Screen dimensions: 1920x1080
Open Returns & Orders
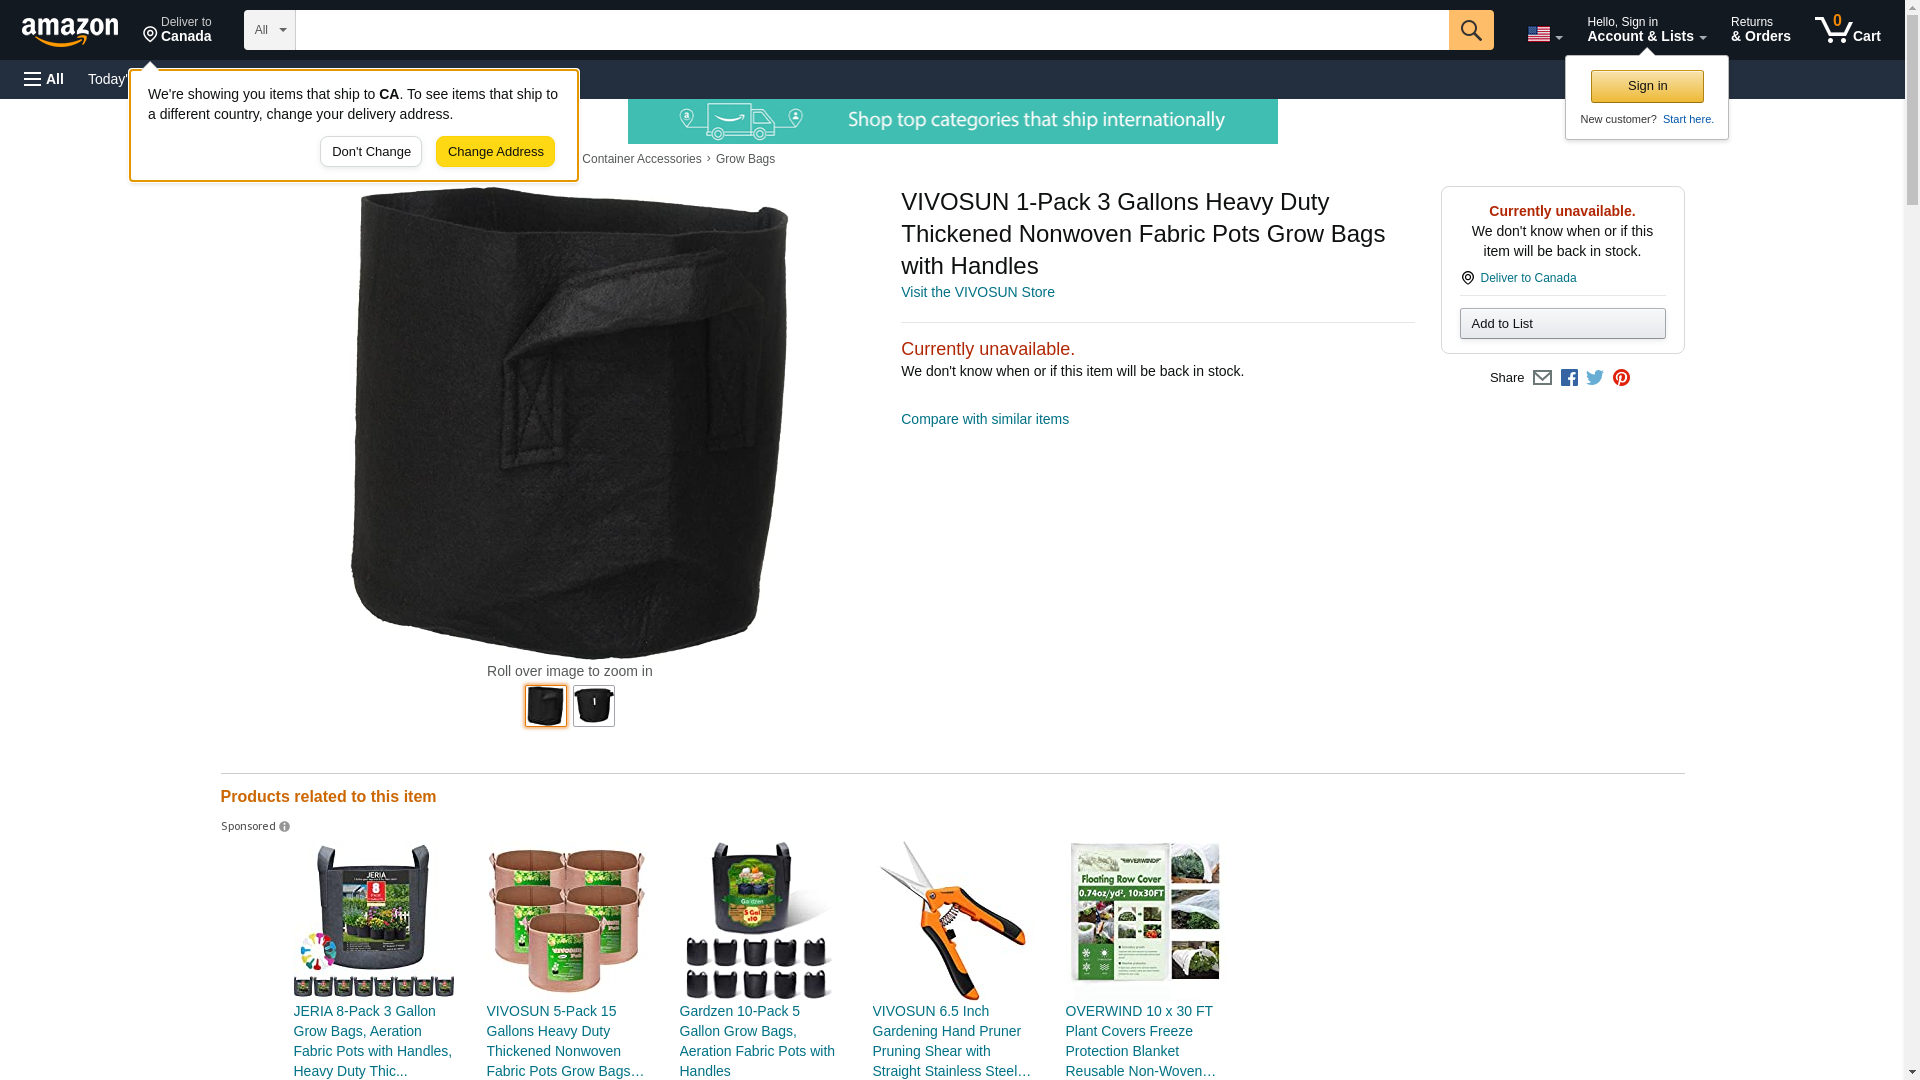click(x=1760, y=30)
